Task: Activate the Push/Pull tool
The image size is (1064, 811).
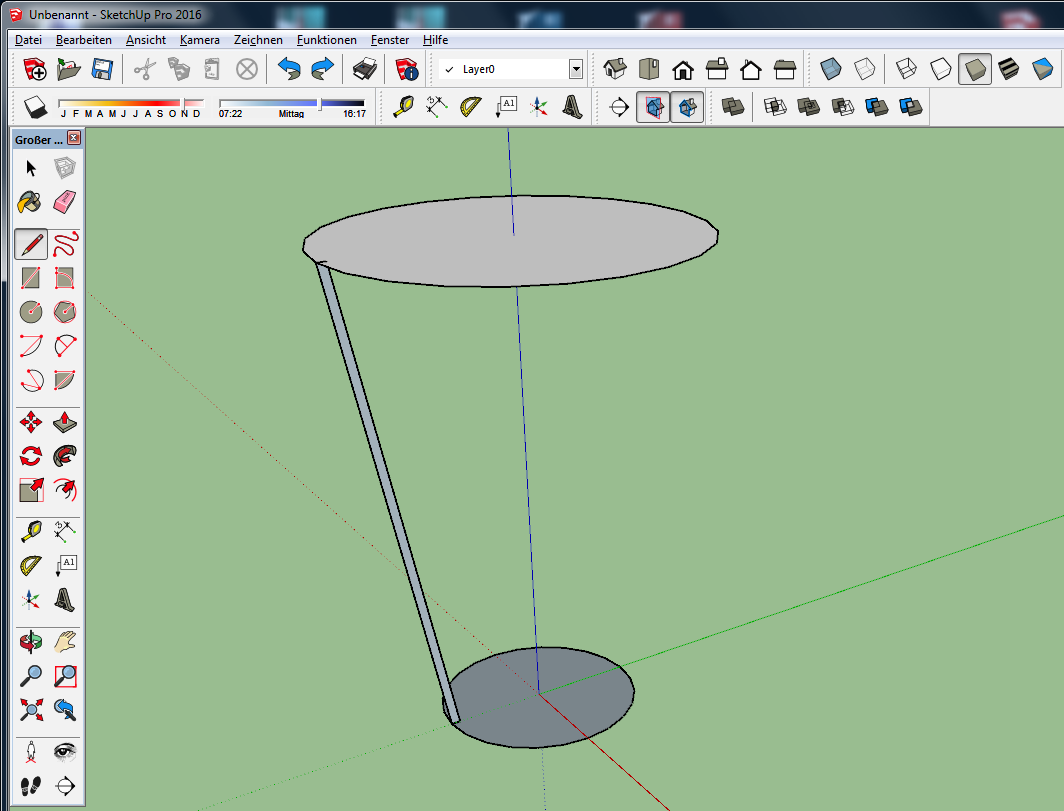Action: 65,422
